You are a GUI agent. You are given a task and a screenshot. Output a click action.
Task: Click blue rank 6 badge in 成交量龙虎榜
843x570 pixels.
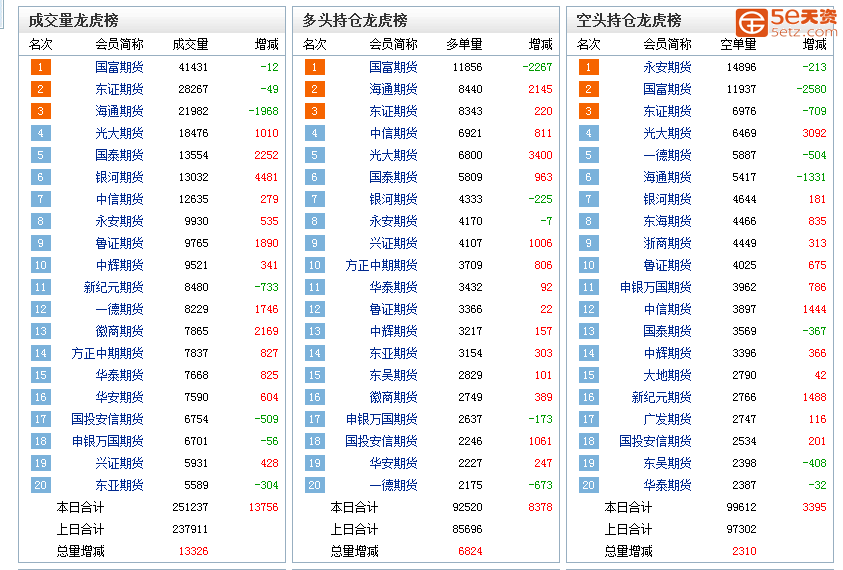click(x=40, y=177)
